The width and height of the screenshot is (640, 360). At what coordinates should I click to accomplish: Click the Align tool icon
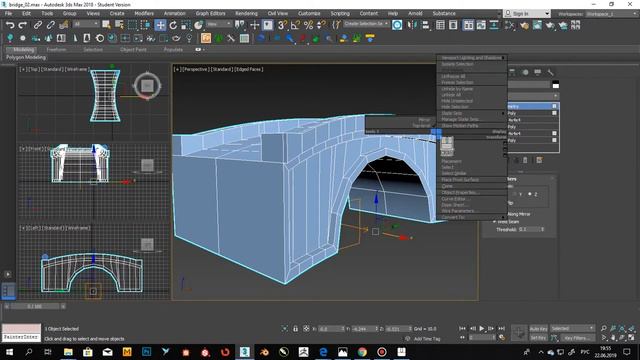[426, 25]
